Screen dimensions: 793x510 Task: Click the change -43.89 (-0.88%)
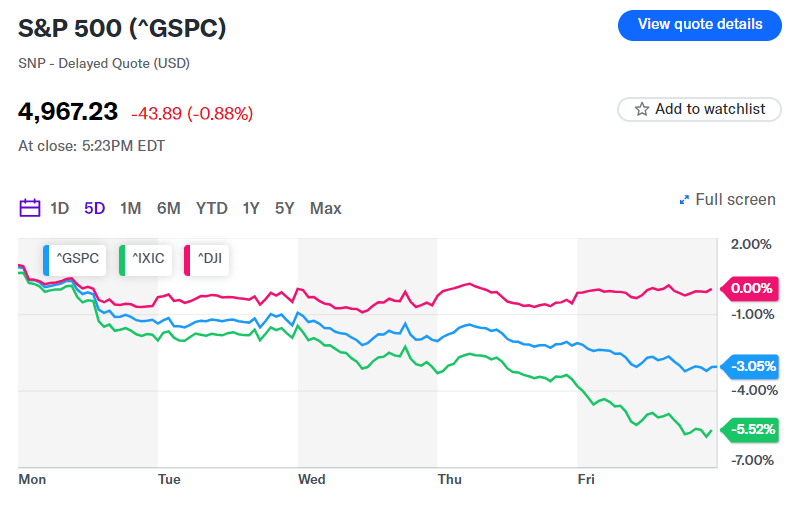coord(192,113)
